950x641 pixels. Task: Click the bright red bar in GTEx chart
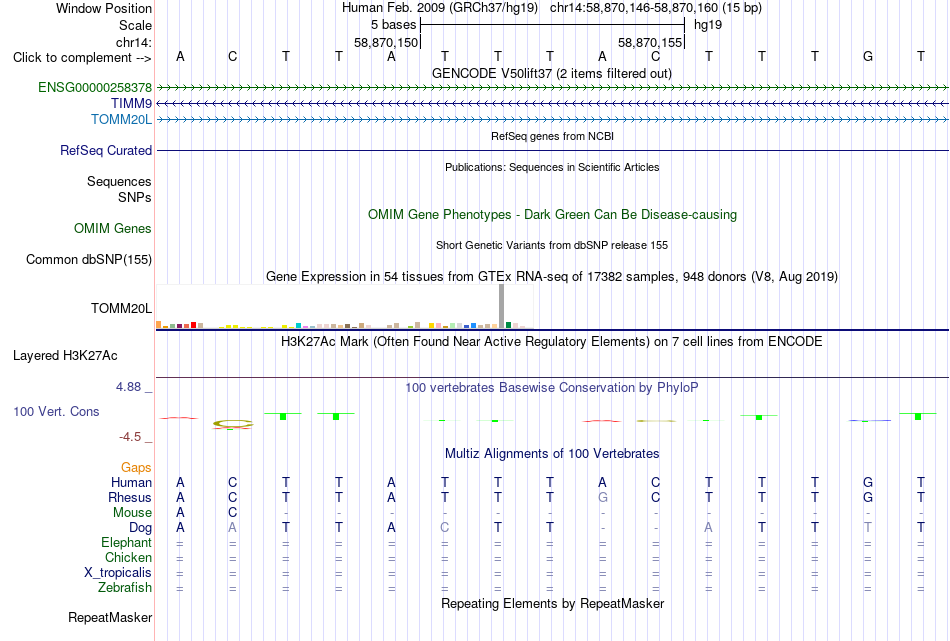point(193,325)
